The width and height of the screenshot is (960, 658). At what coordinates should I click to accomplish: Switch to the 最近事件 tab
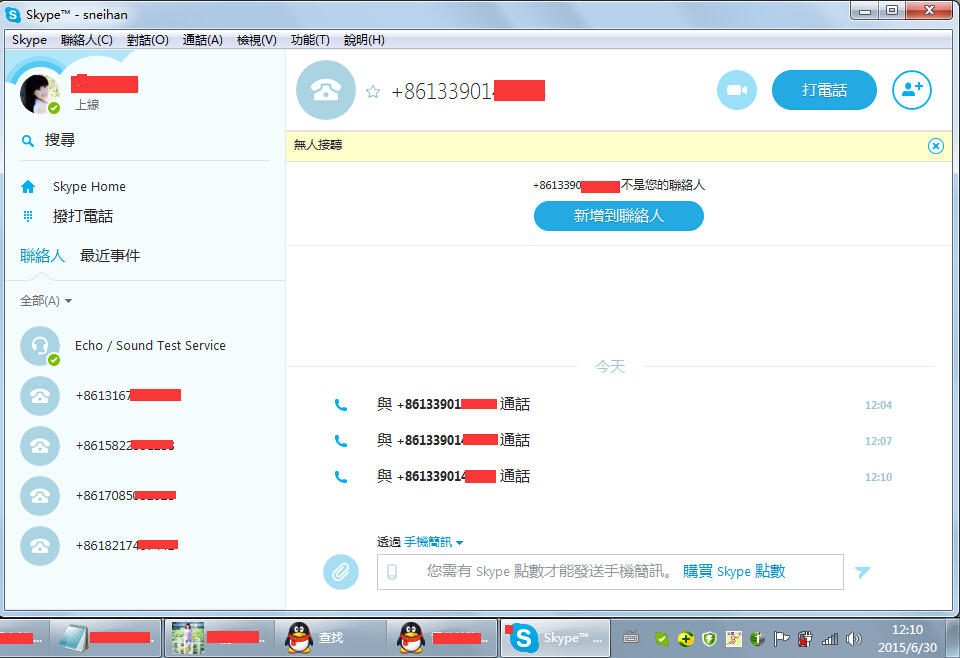[110, 256]
